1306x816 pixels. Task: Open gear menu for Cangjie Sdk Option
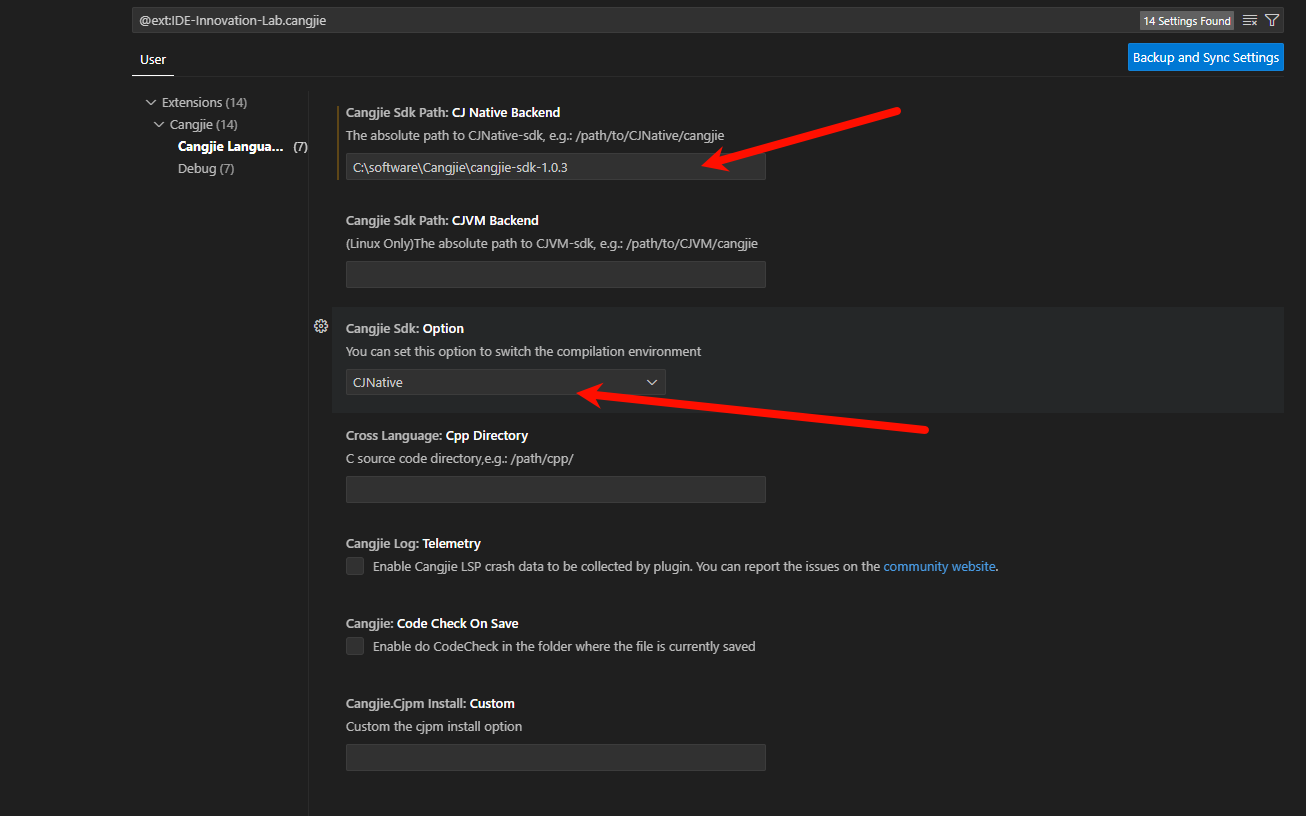321,326
